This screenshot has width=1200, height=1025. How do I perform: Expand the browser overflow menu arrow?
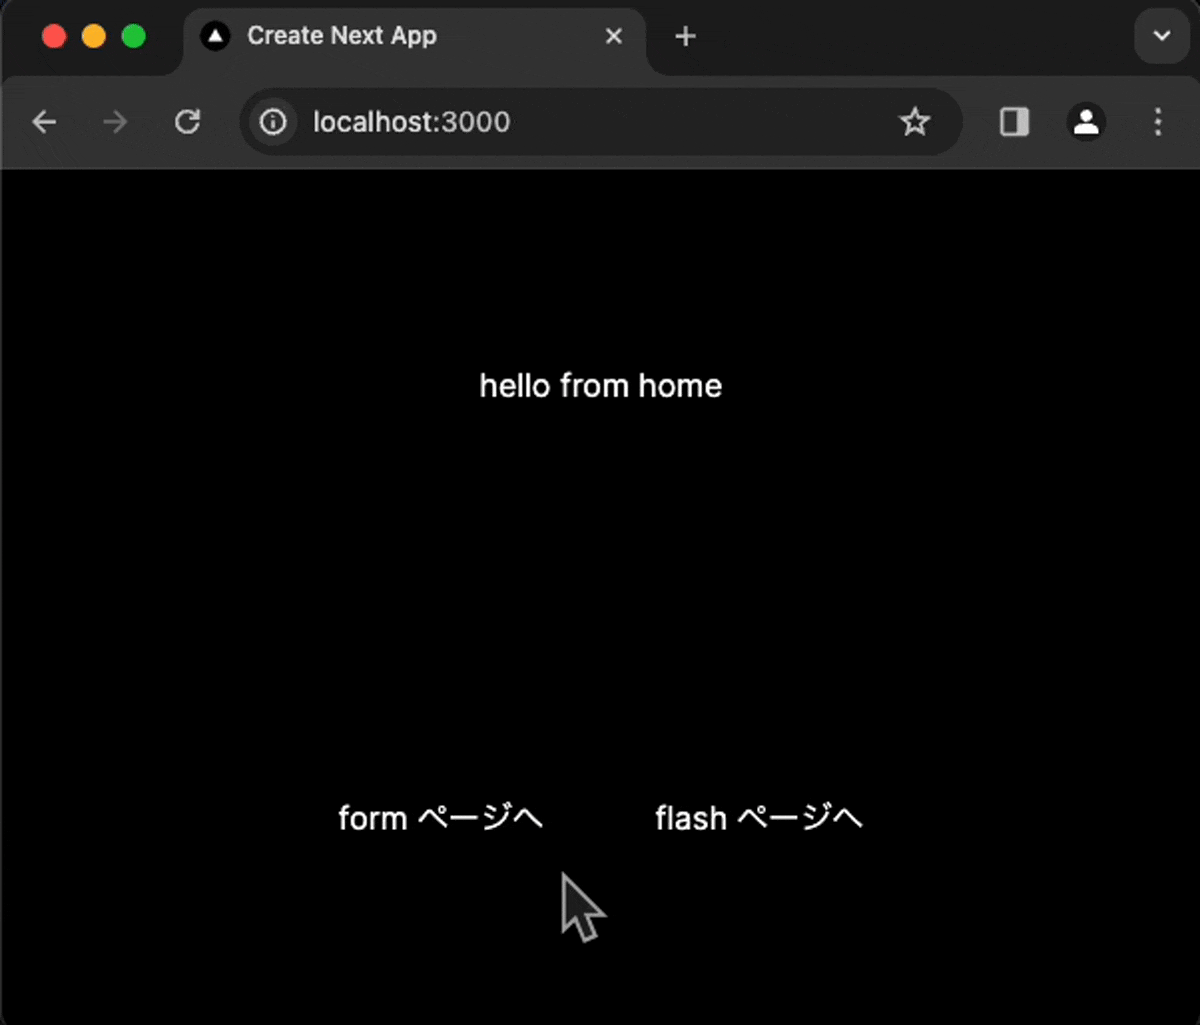tap(1161, 35)
